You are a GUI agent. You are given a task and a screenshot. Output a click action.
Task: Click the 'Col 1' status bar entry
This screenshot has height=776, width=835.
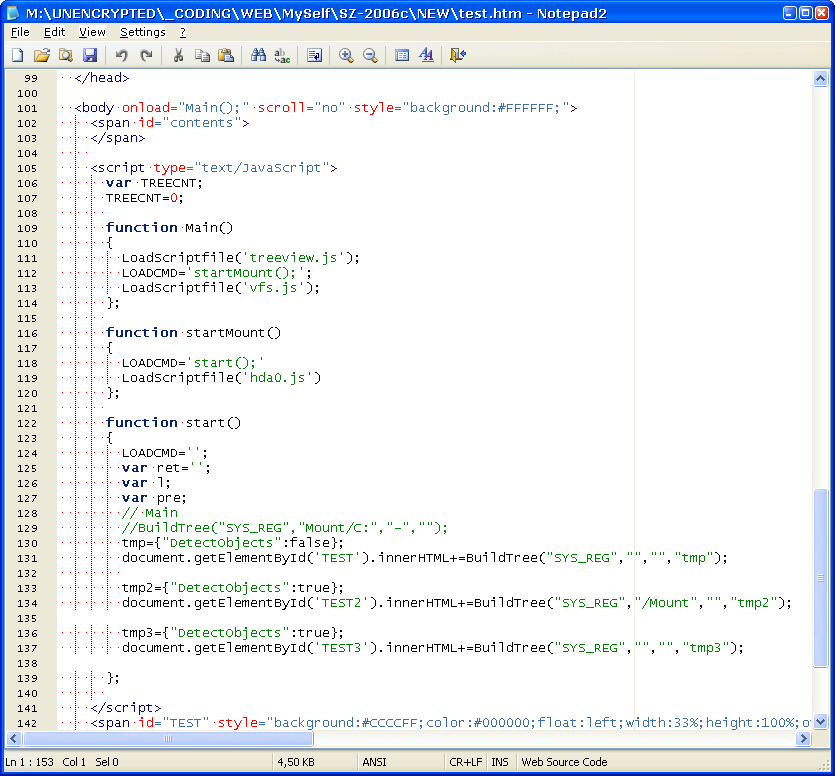click(74, 762)
